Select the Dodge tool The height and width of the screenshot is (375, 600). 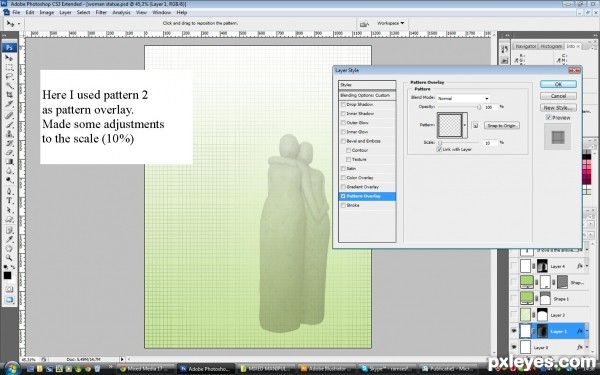click(9, 180)
